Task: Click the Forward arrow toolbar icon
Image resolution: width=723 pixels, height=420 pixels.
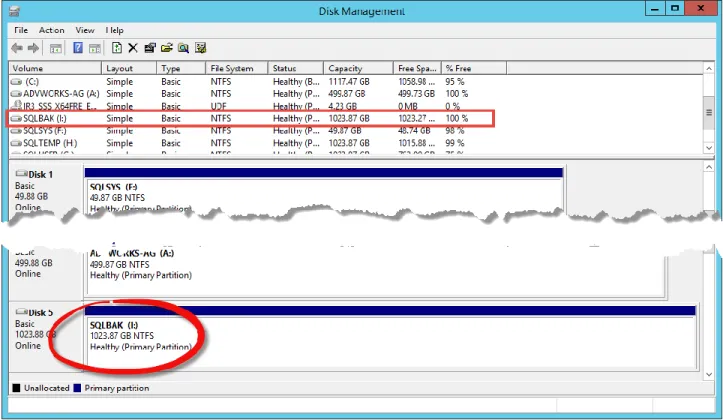Action: tap(33, 48)
